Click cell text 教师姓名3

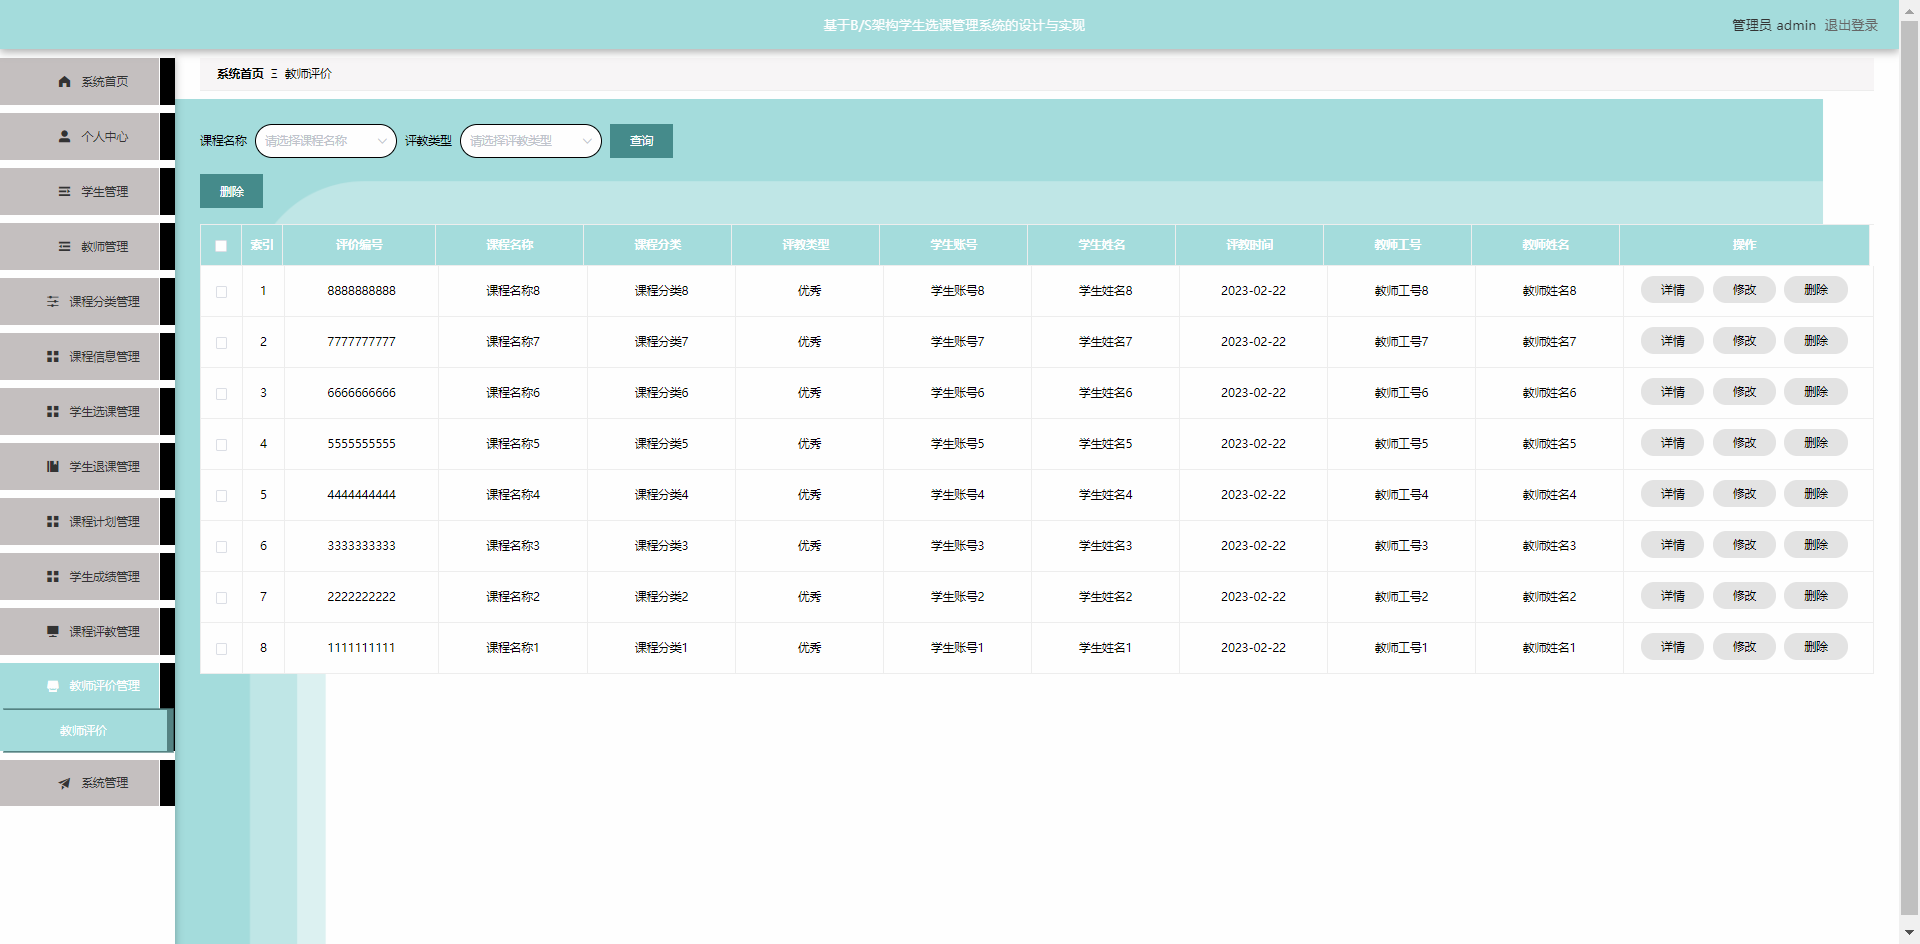(1549, 546)
